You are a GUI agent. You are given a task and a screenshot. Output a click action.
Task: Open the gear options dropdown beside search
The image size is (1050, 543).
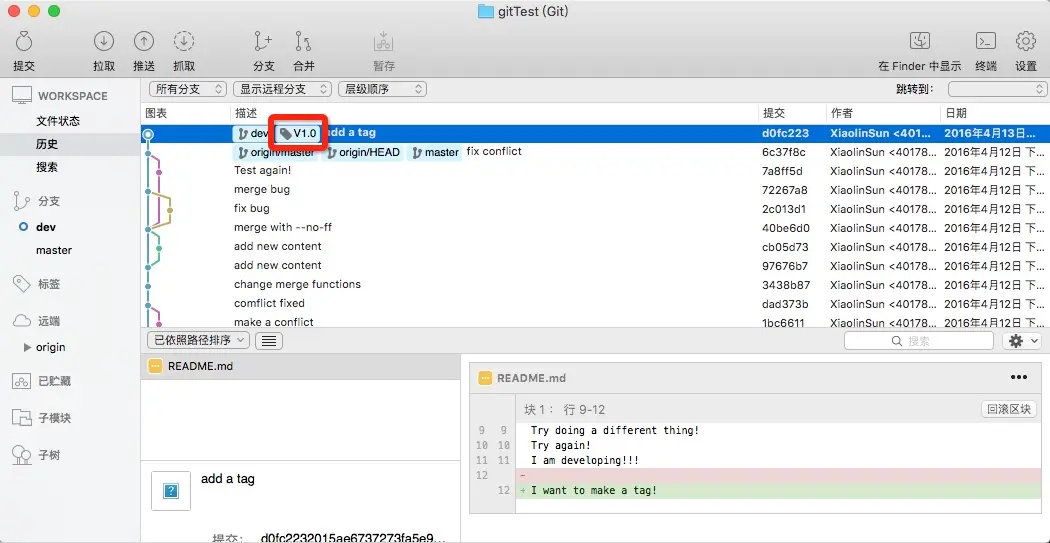1021,341
